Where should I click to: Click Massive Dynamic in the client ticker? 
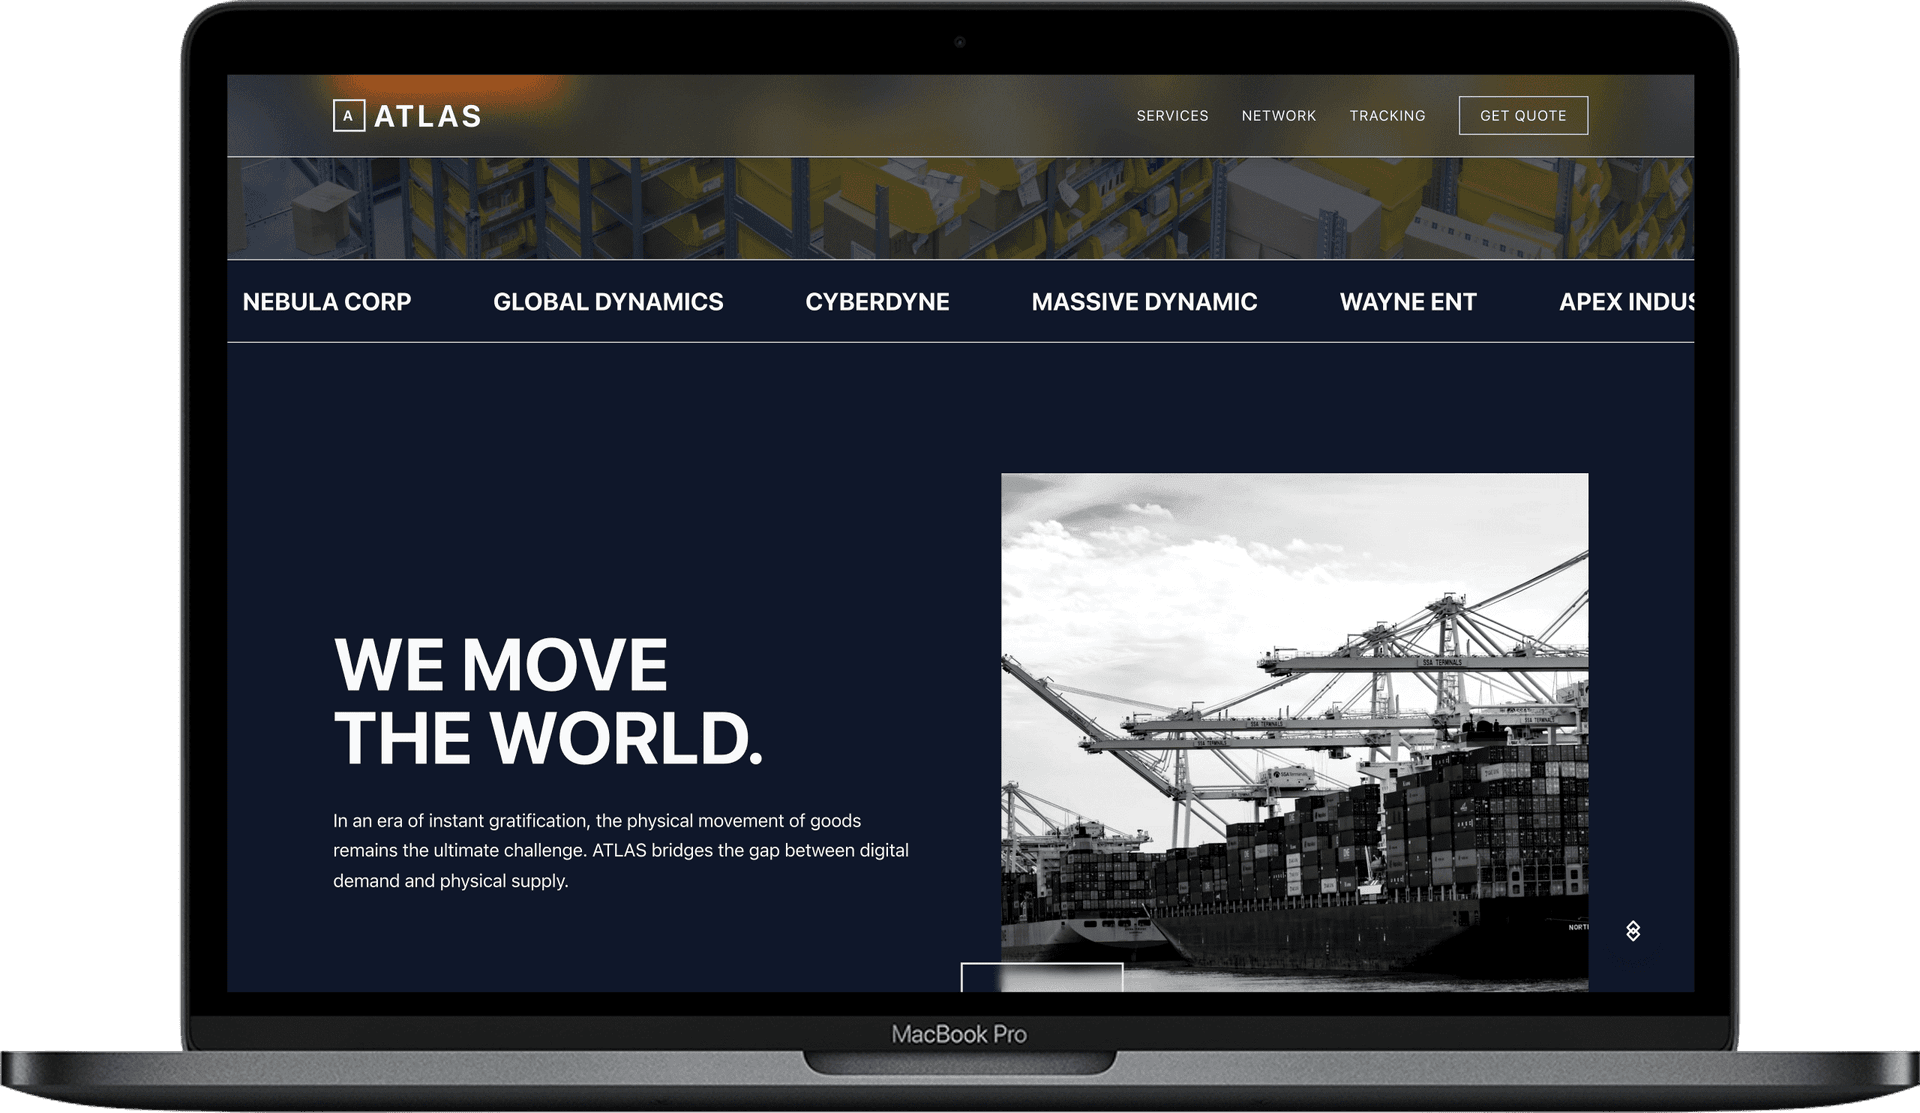tap(1144, 302)
